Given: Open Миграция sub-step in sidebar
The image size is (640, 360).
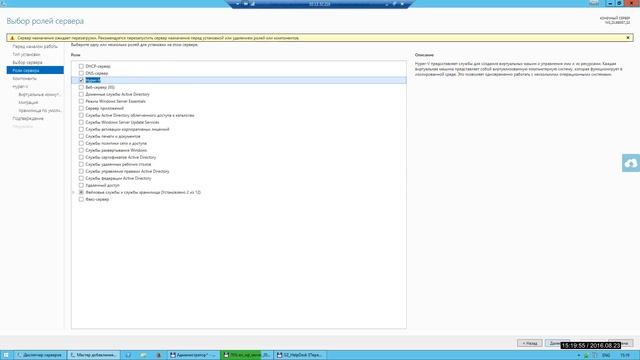Looking at the screenshot, I should pyautogui.click(x=28, y=102).
